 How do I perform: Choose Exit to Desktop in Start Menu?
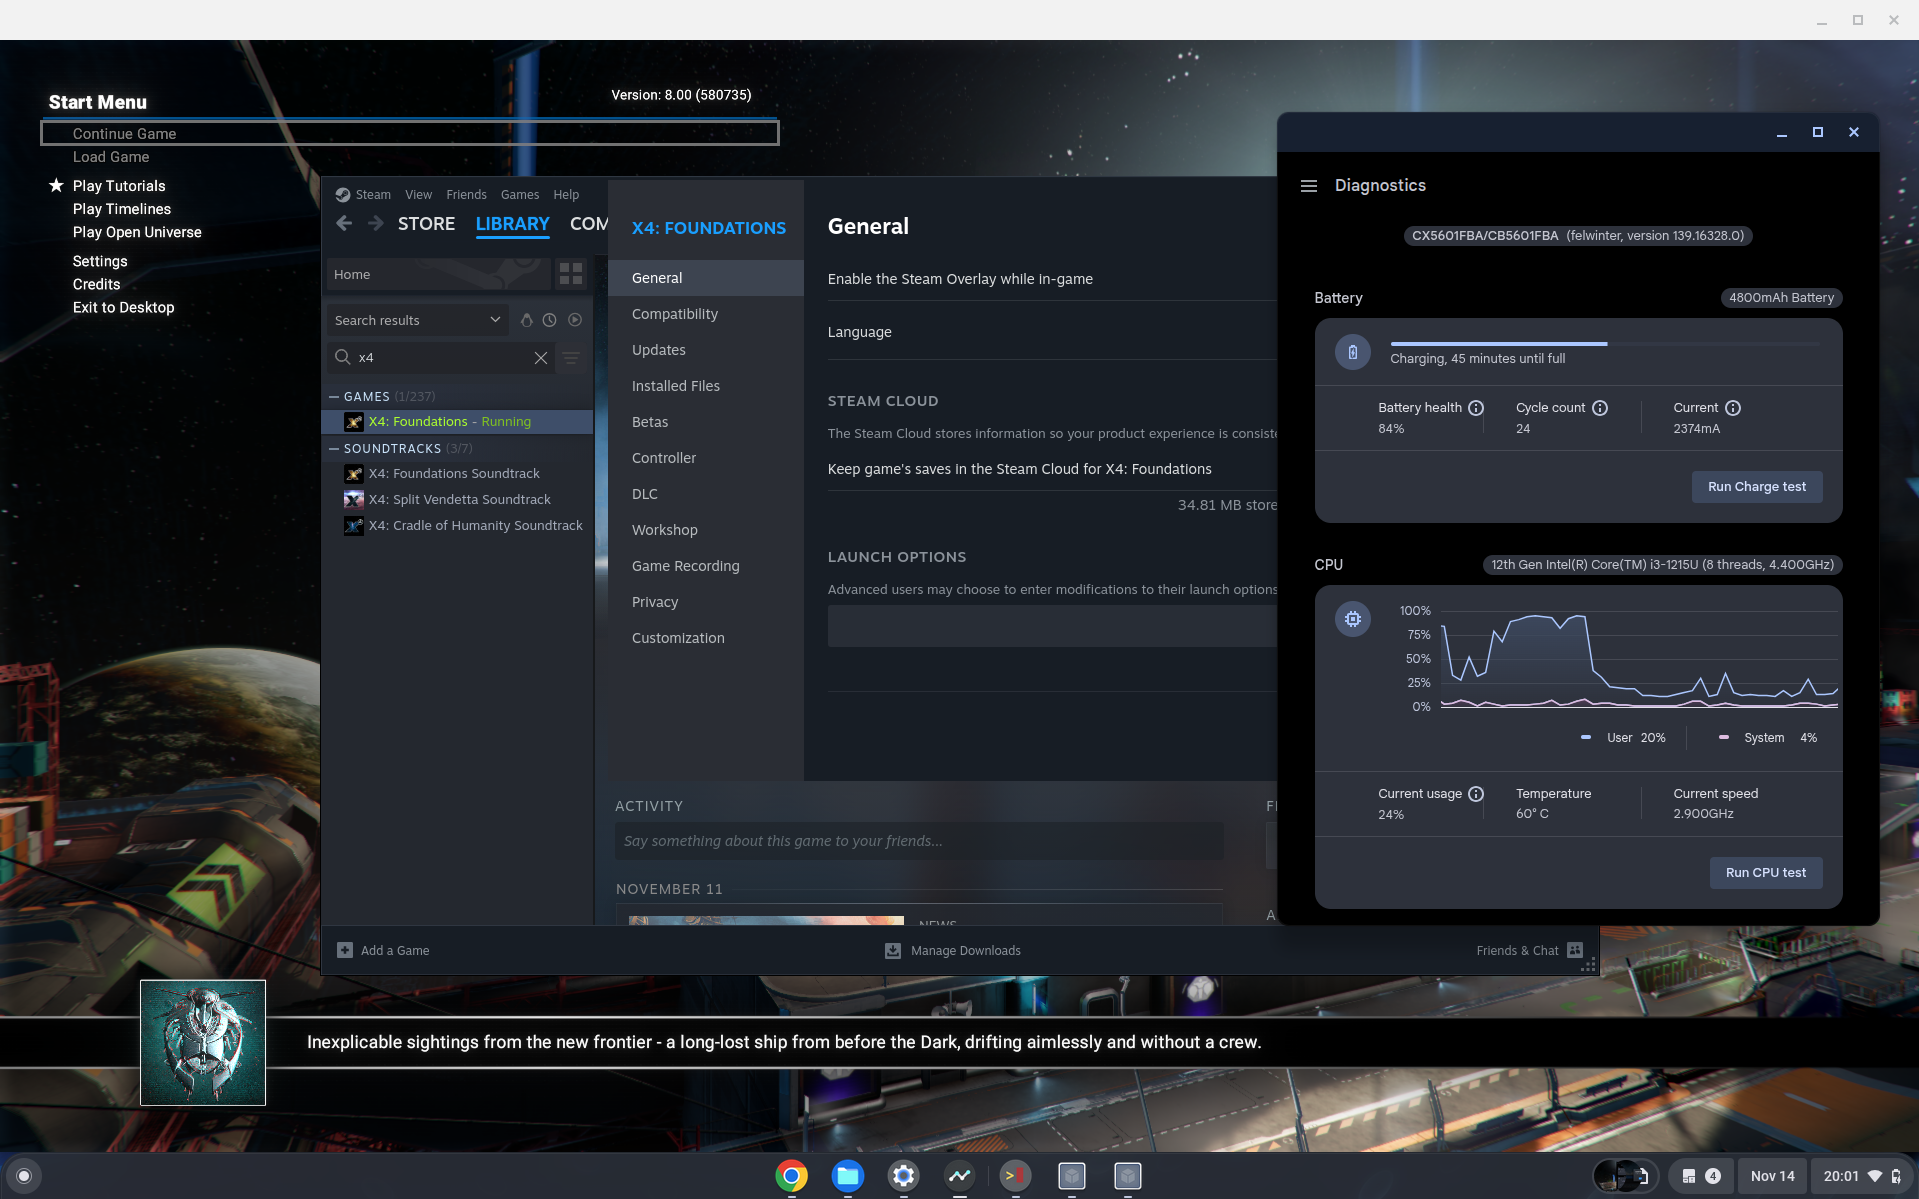pos(123,307)
